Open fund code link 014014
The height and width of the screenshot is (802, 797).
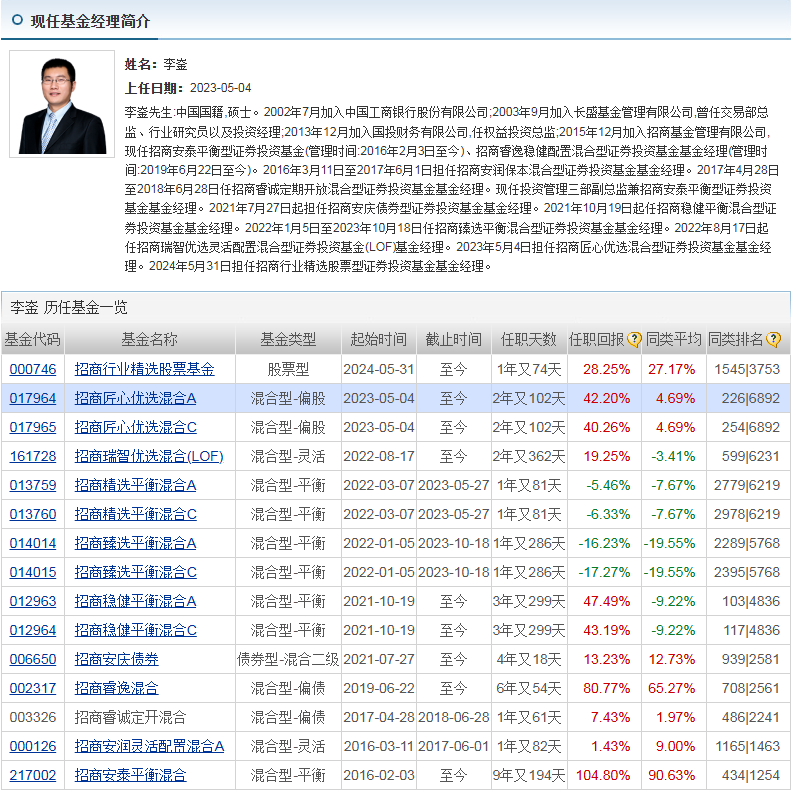pos(33,544)
